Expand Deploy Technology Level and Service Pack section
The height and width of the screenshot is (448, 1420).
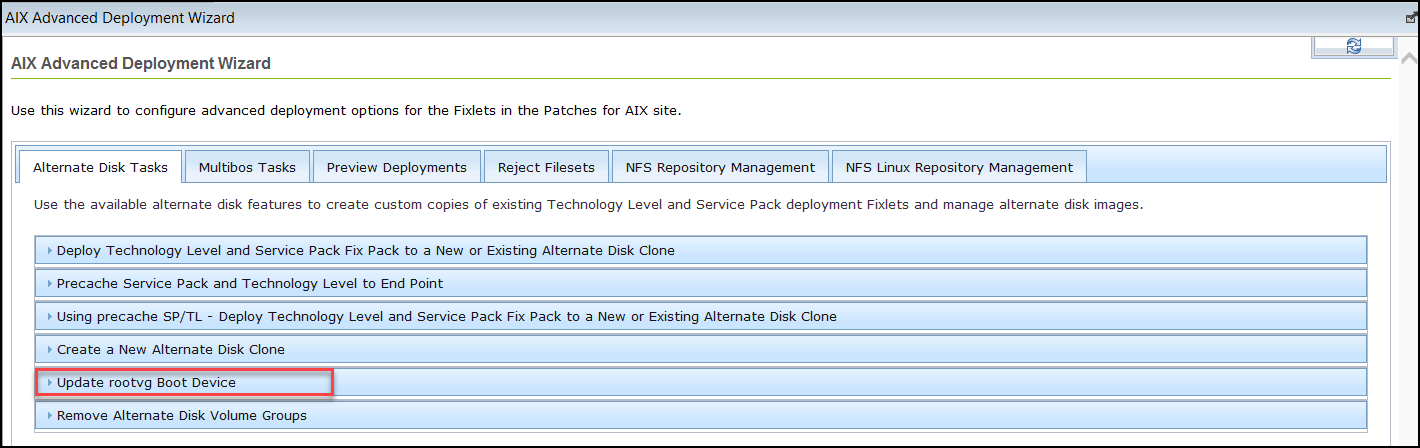click(x=701, y=250)
